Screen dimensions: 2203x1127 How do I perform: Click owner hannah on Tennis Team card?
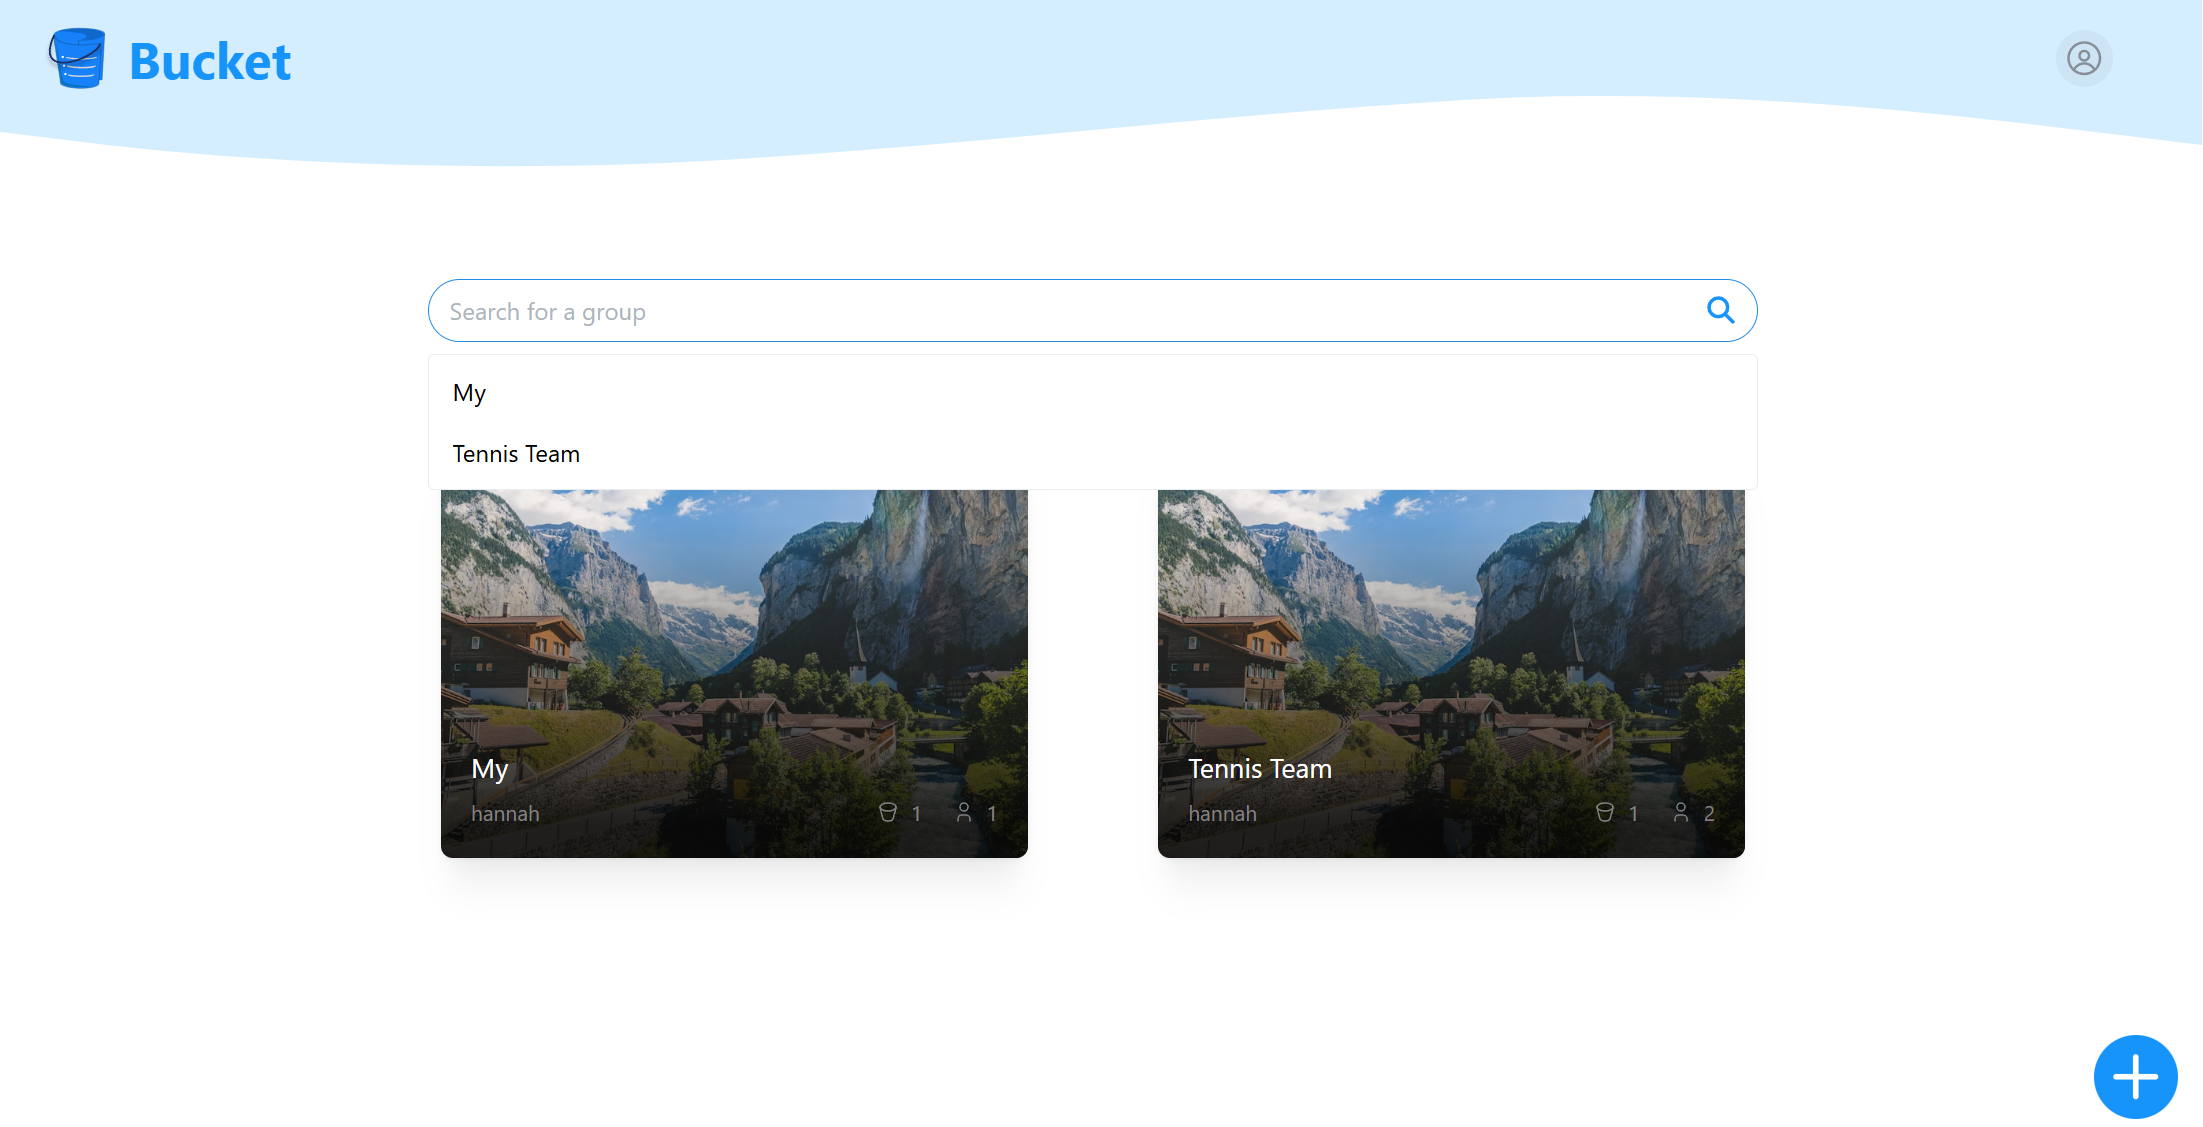1222,813
